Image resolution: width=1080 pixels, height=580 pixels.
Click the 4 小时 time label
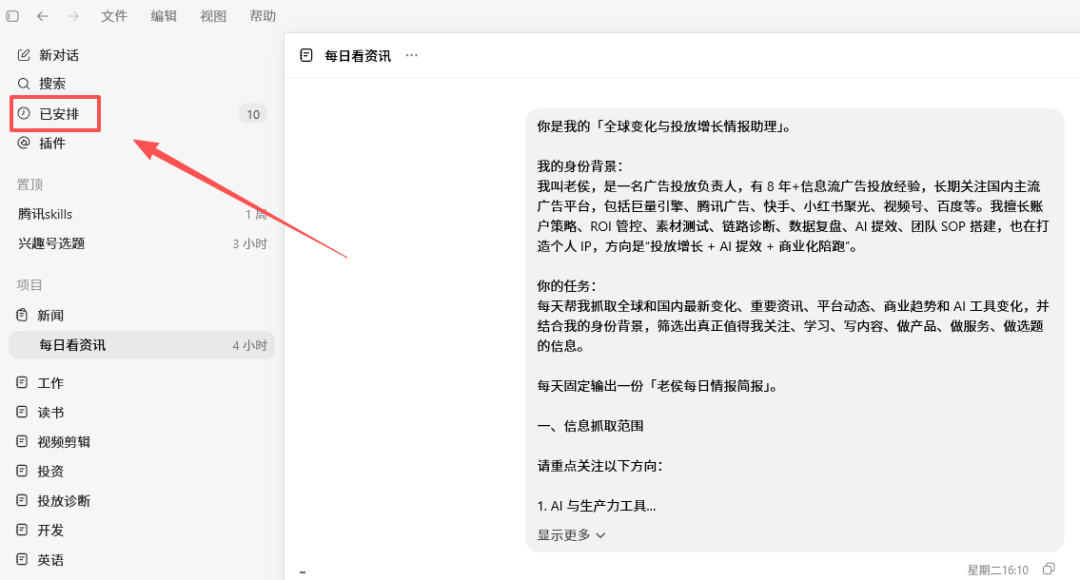click(249, 346)
